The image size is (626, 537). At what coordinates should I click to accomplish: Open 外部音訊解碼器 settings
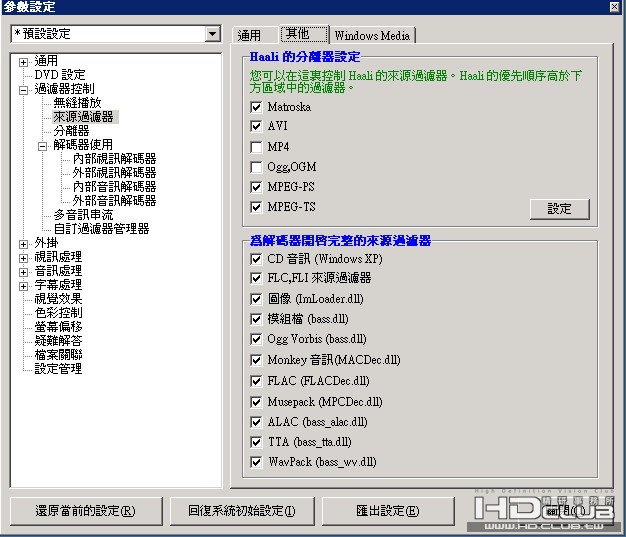(x=115, y=200)
